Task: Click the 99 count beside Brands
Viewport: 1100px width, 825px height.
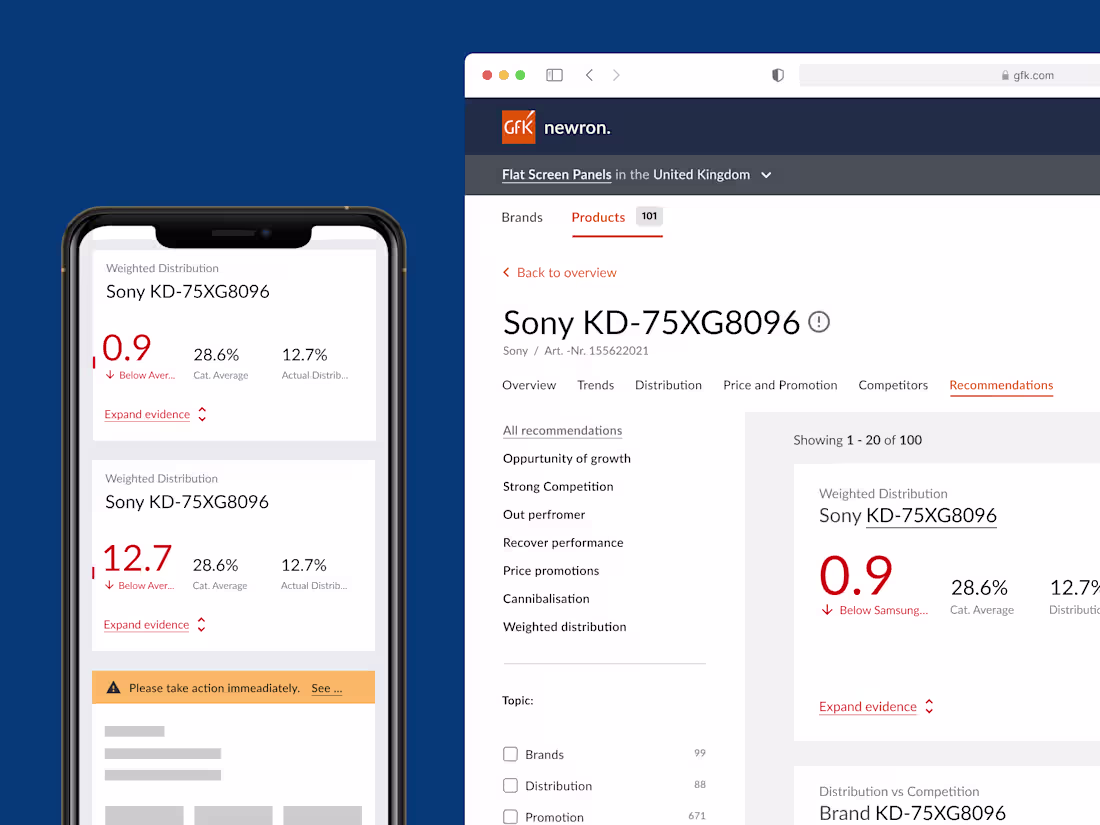Action: tap(699, 753)
